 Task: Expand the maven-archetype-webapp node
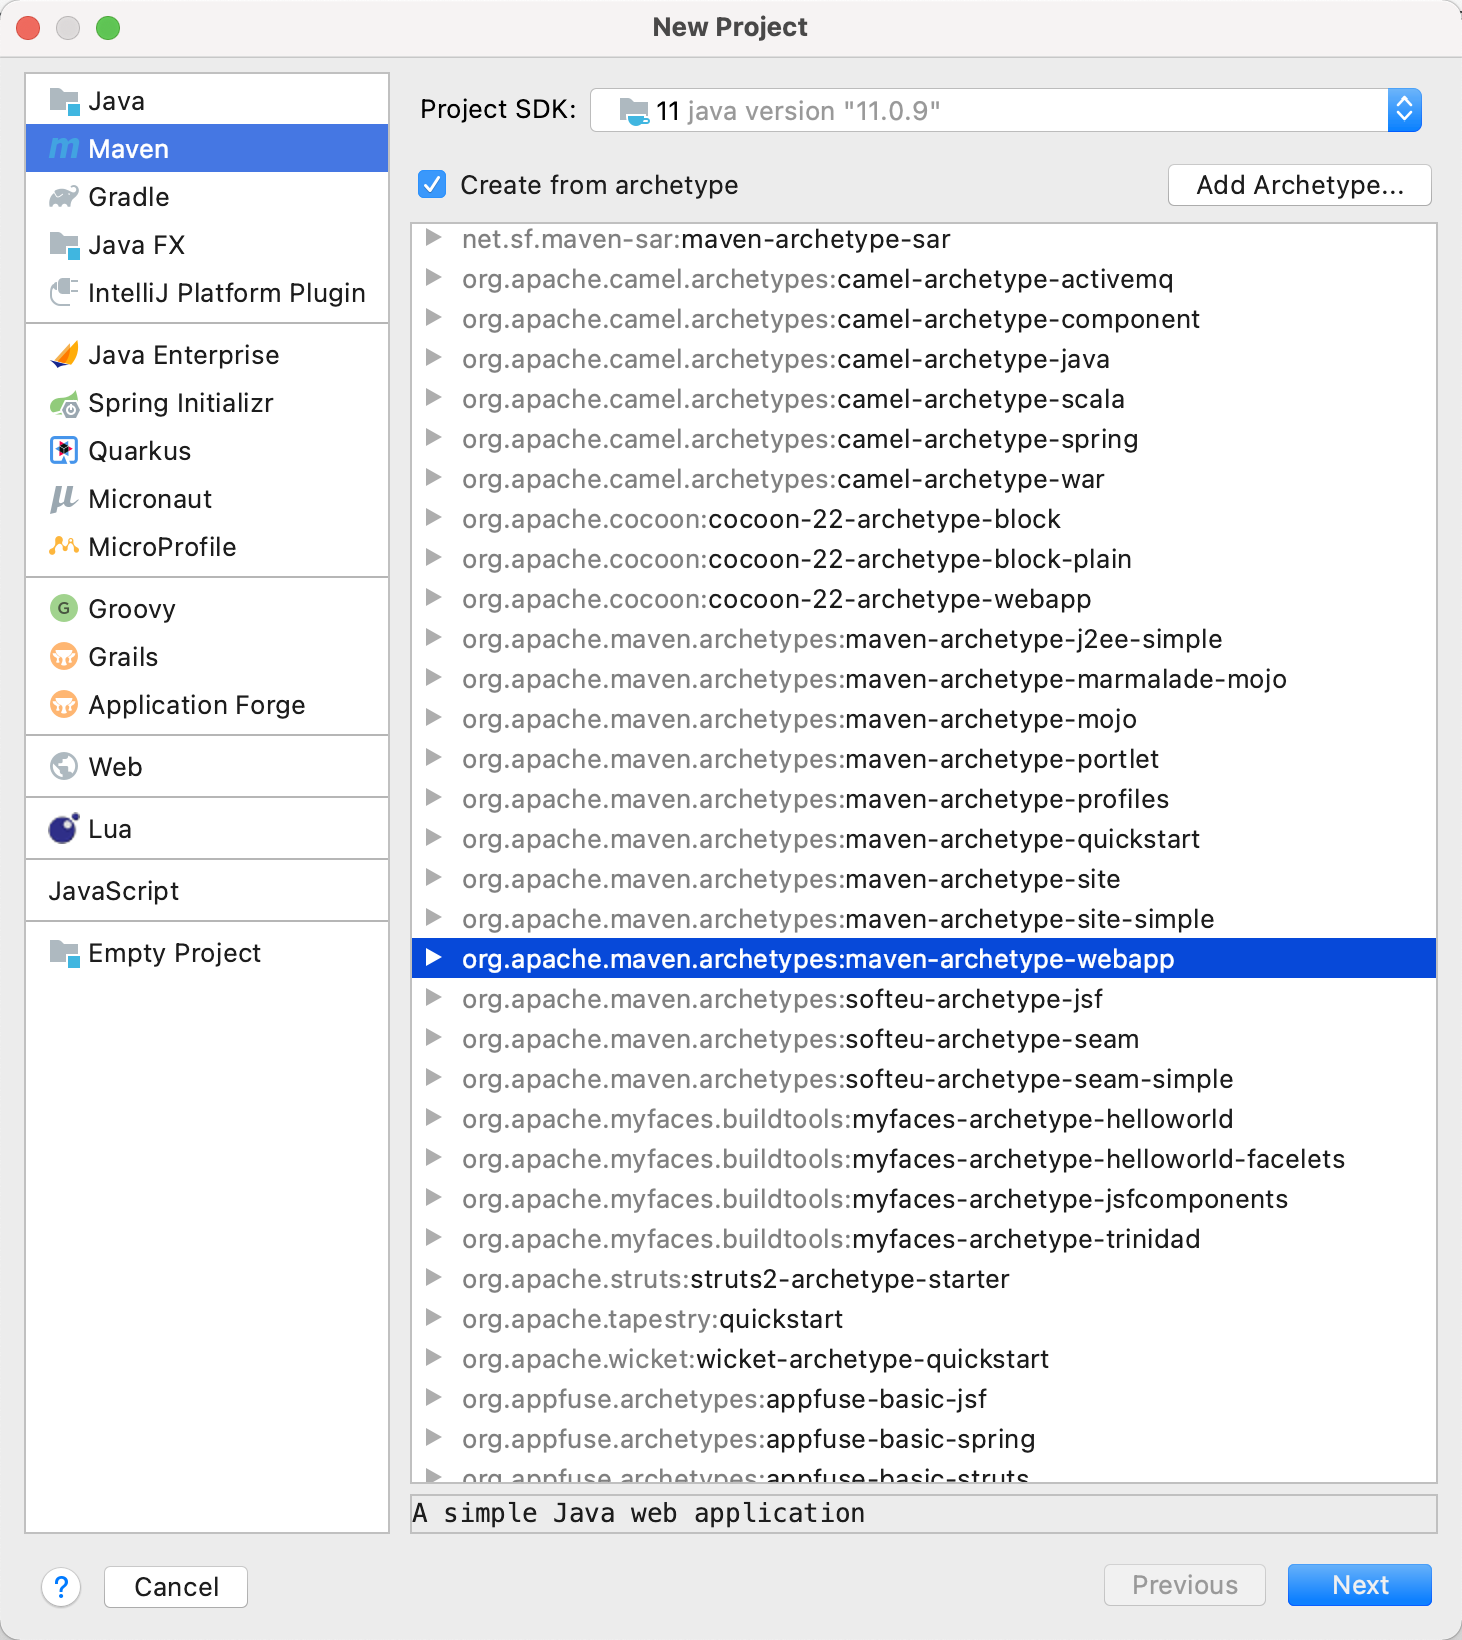pyautogui.click(x=434, y=958)
